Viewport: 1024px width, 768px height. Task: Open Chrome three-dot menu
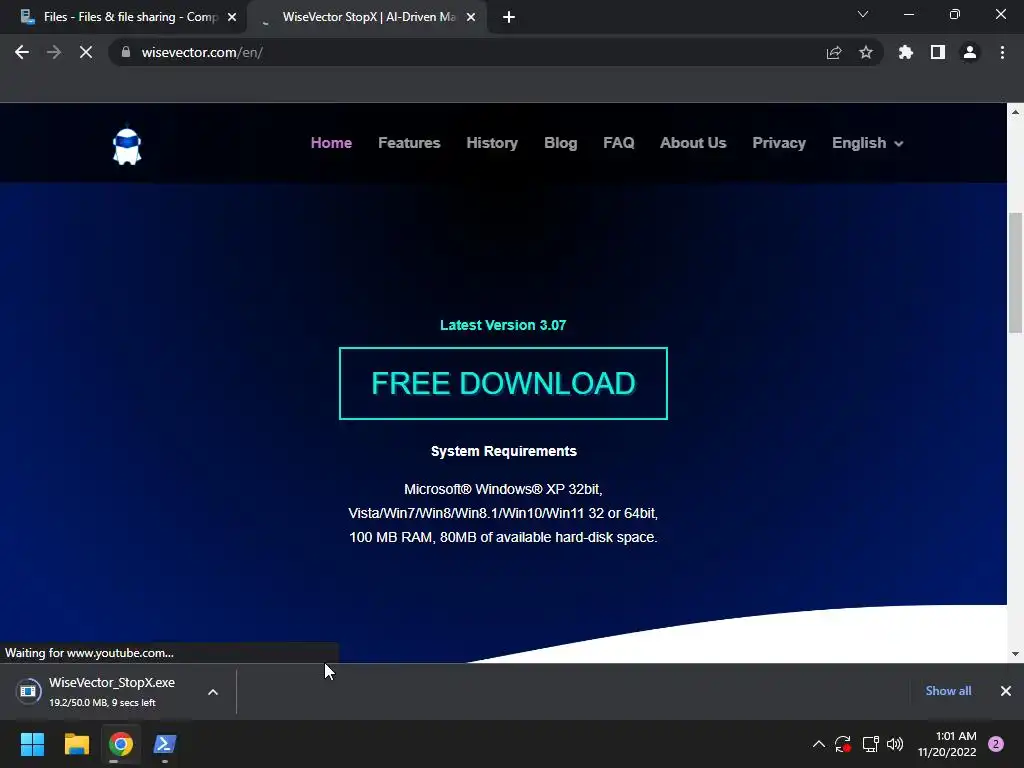coord(1002,52)
